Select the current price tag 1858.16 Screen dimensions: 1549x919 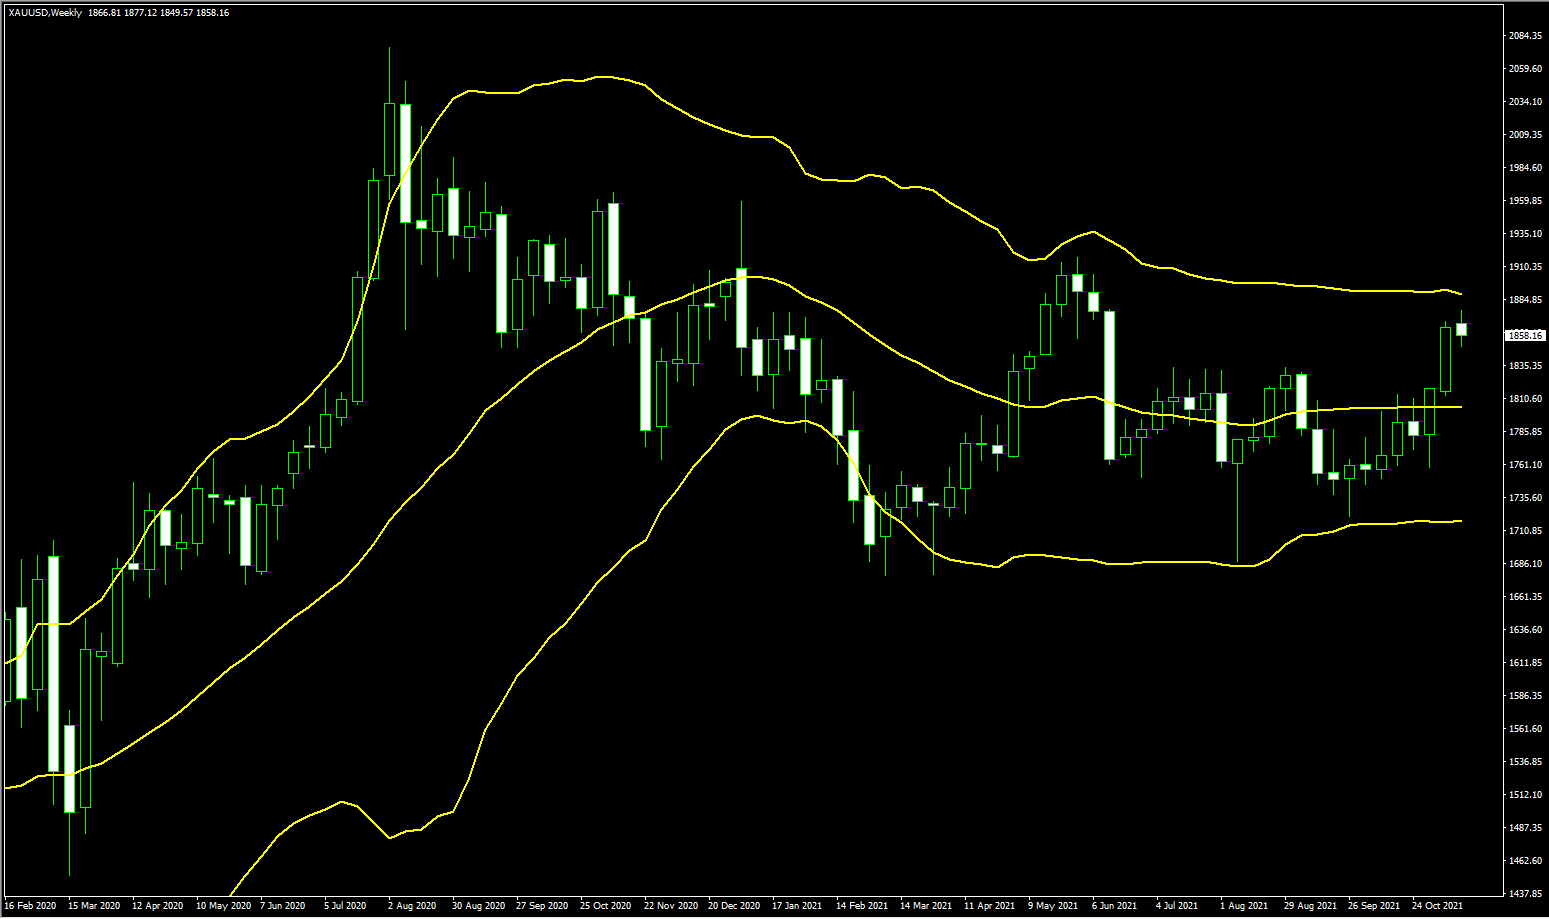[1524, 336]
